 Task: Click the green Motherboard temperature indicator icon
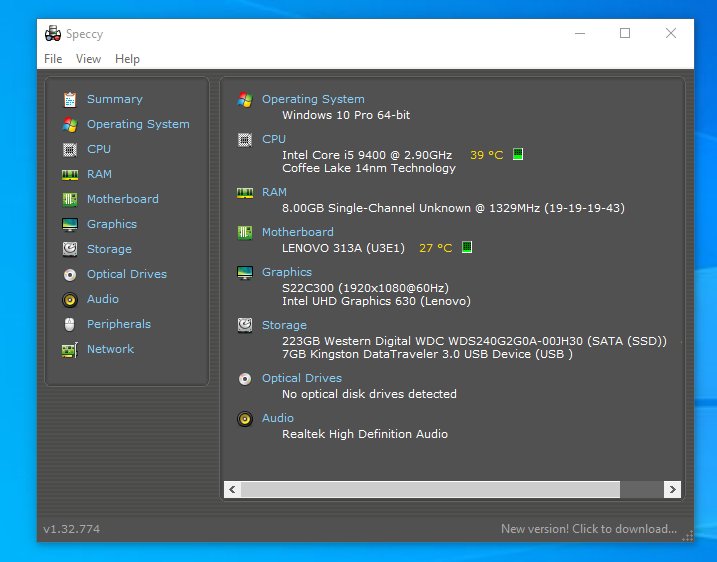(x=466, y=247)
